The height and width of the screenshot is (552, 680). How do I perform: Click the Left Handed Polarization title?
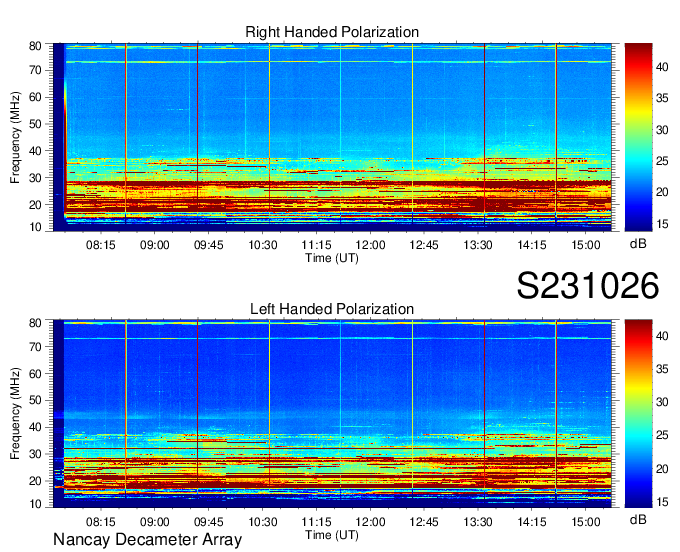click(332, 309)
